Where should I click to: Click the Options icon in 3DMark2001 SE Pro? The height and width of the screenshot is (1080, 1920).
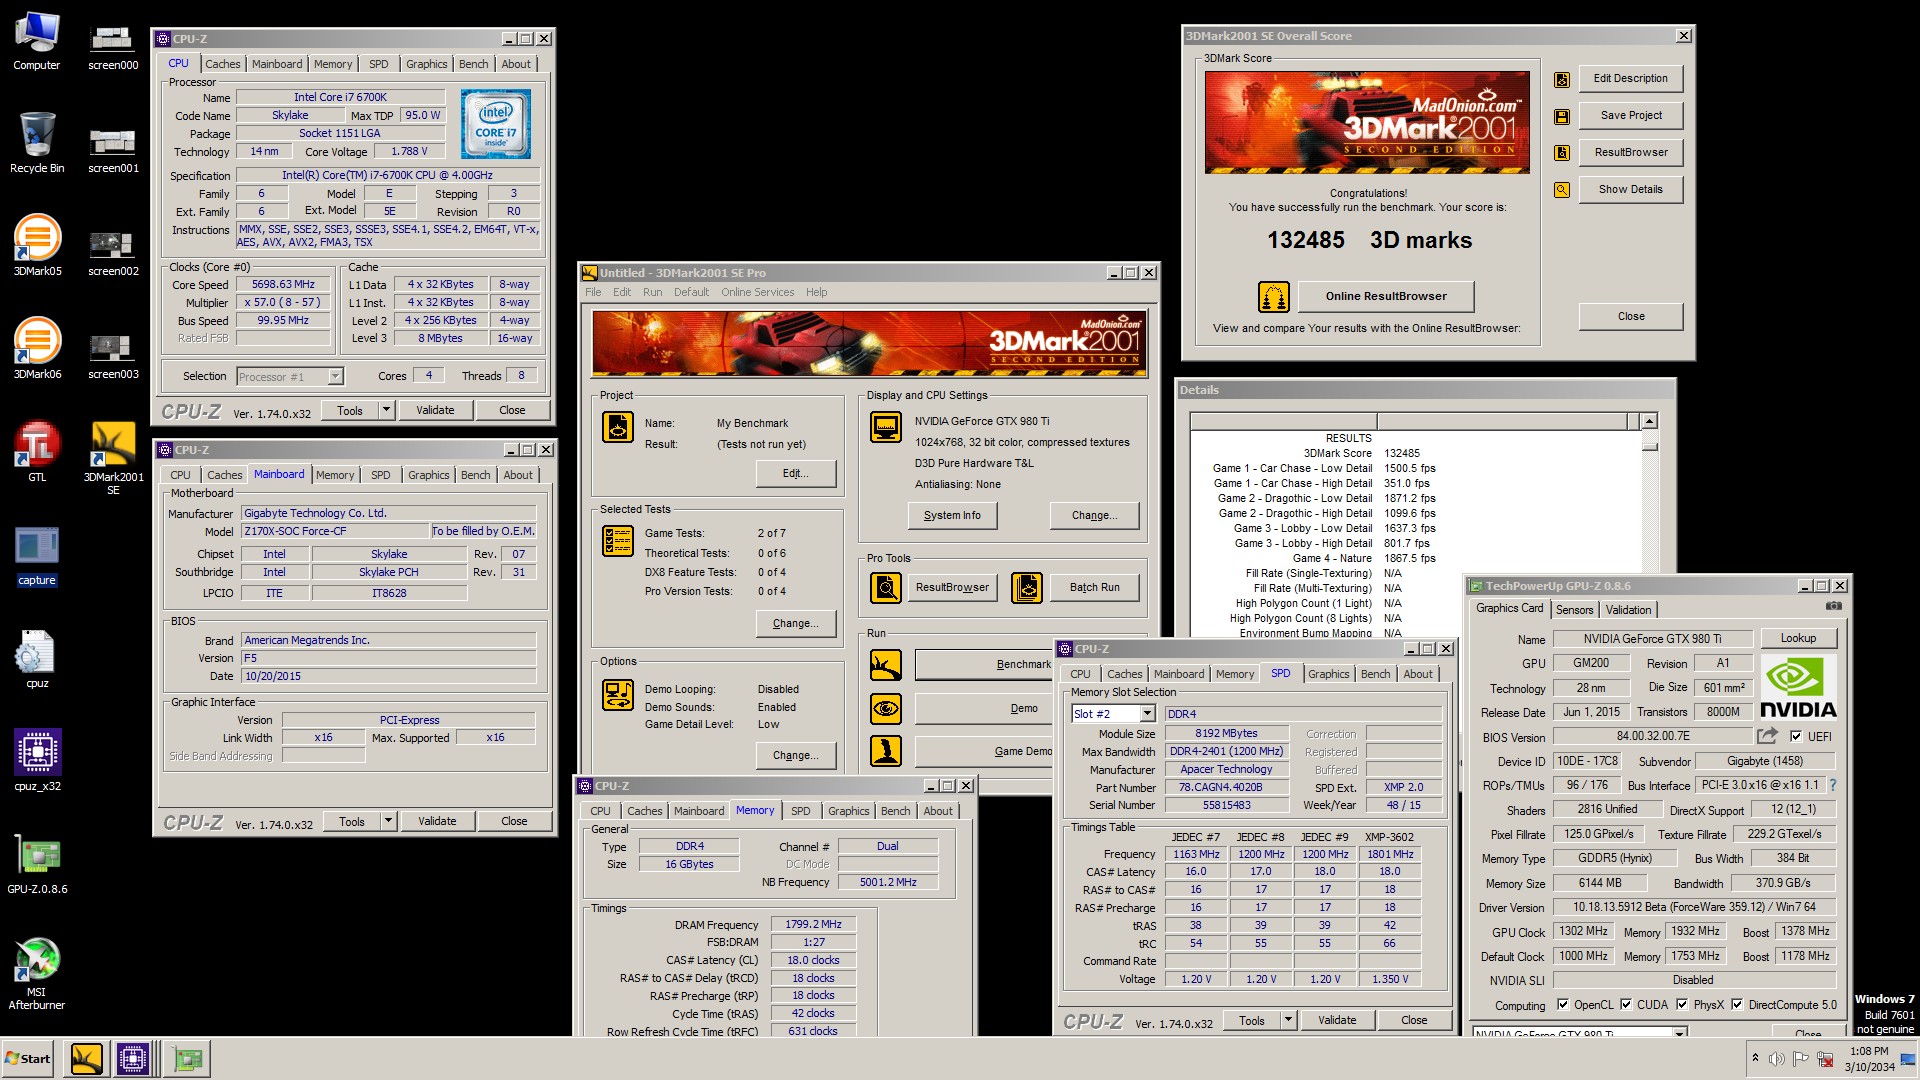[617, 695]
